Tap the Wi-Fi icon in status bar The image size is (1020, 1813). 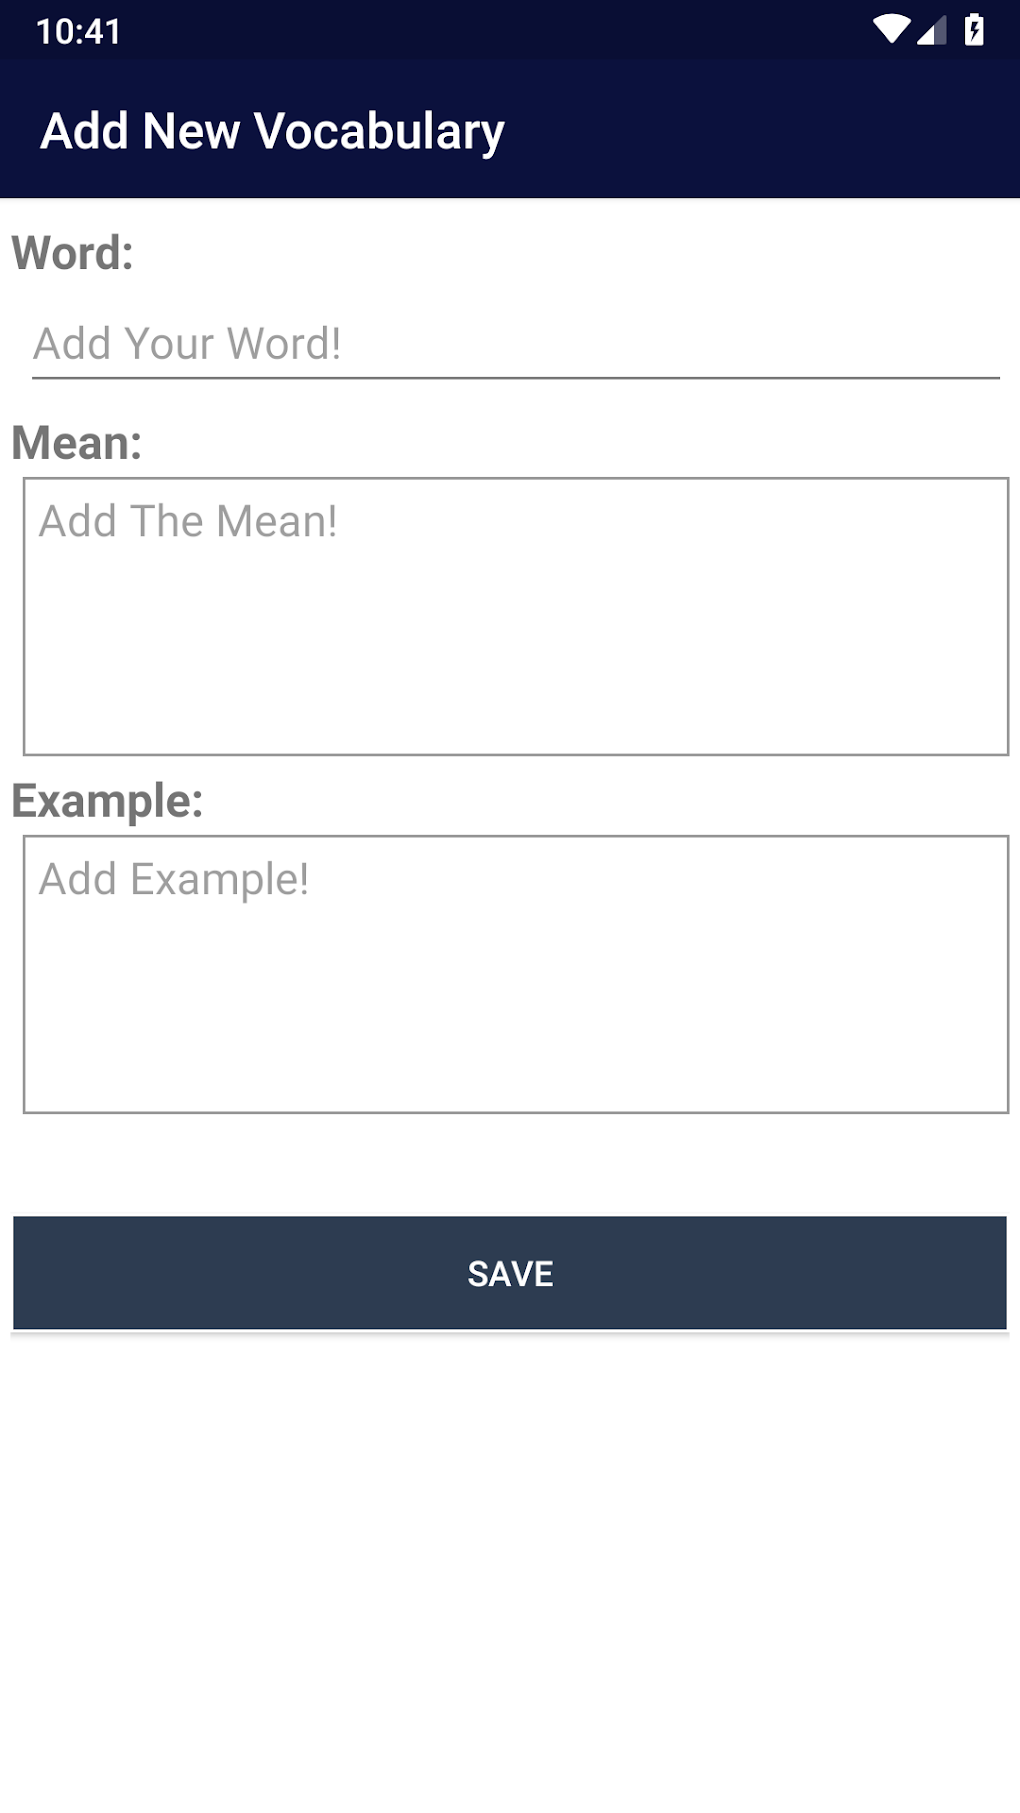tap(891, 30)
